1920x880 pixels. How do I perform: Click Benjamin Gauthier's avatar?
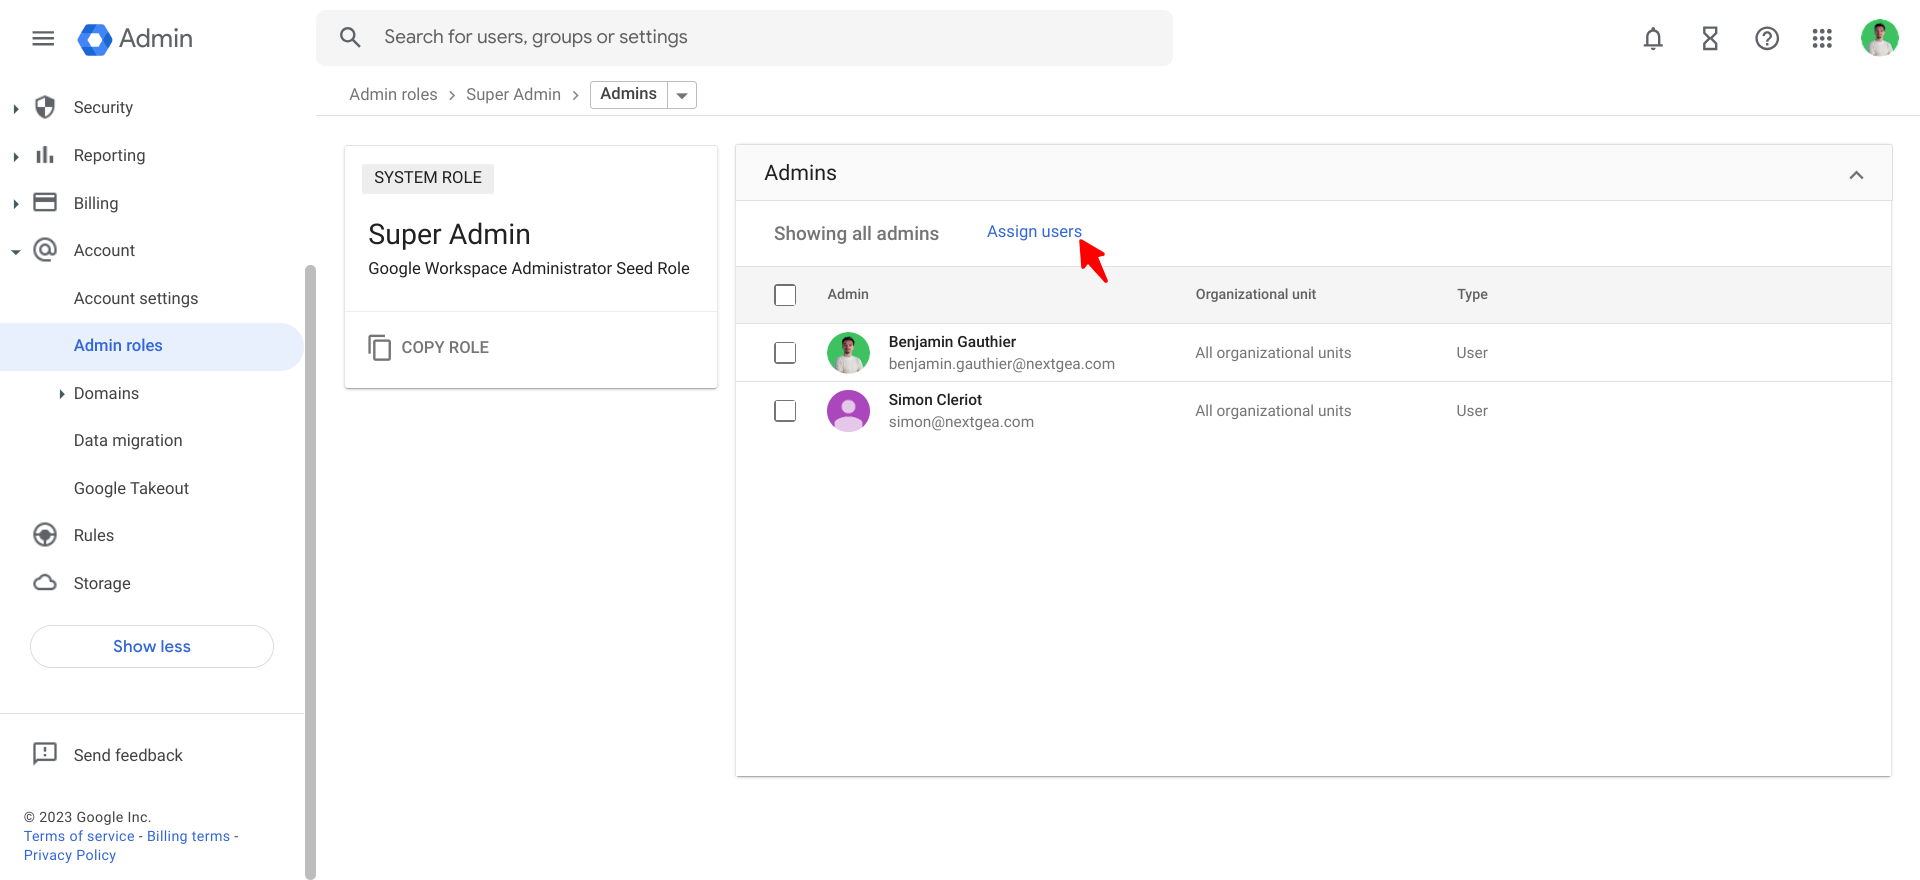click(x=848, y=353)
